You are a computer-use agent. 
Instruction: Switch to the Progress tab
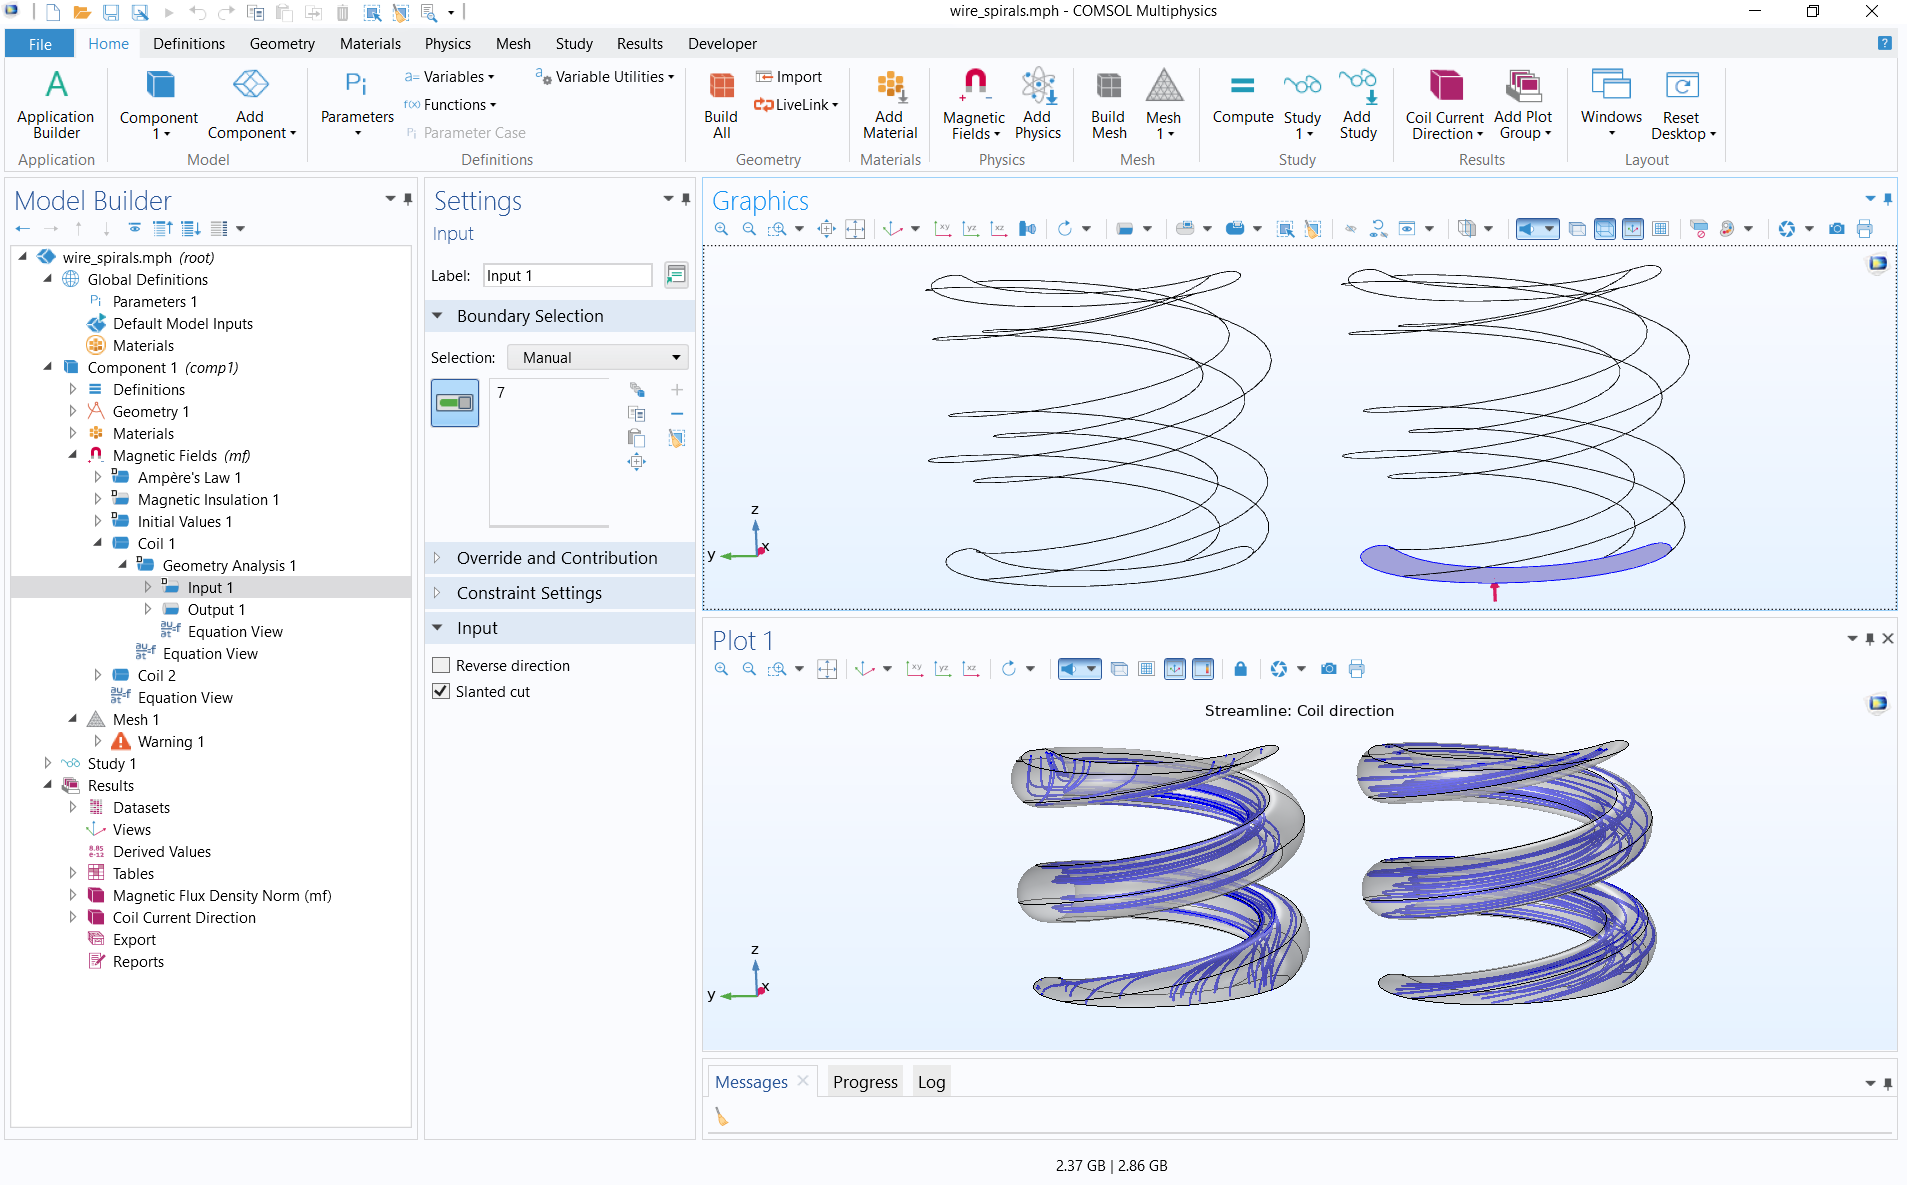(864, 1082)
